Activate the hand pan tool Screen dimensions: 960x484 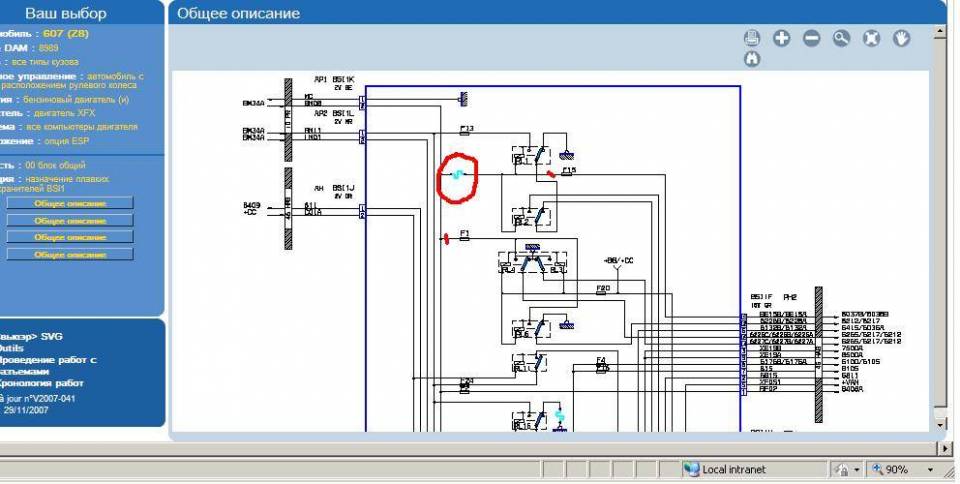pyautogui.click(x=902, y=38)
